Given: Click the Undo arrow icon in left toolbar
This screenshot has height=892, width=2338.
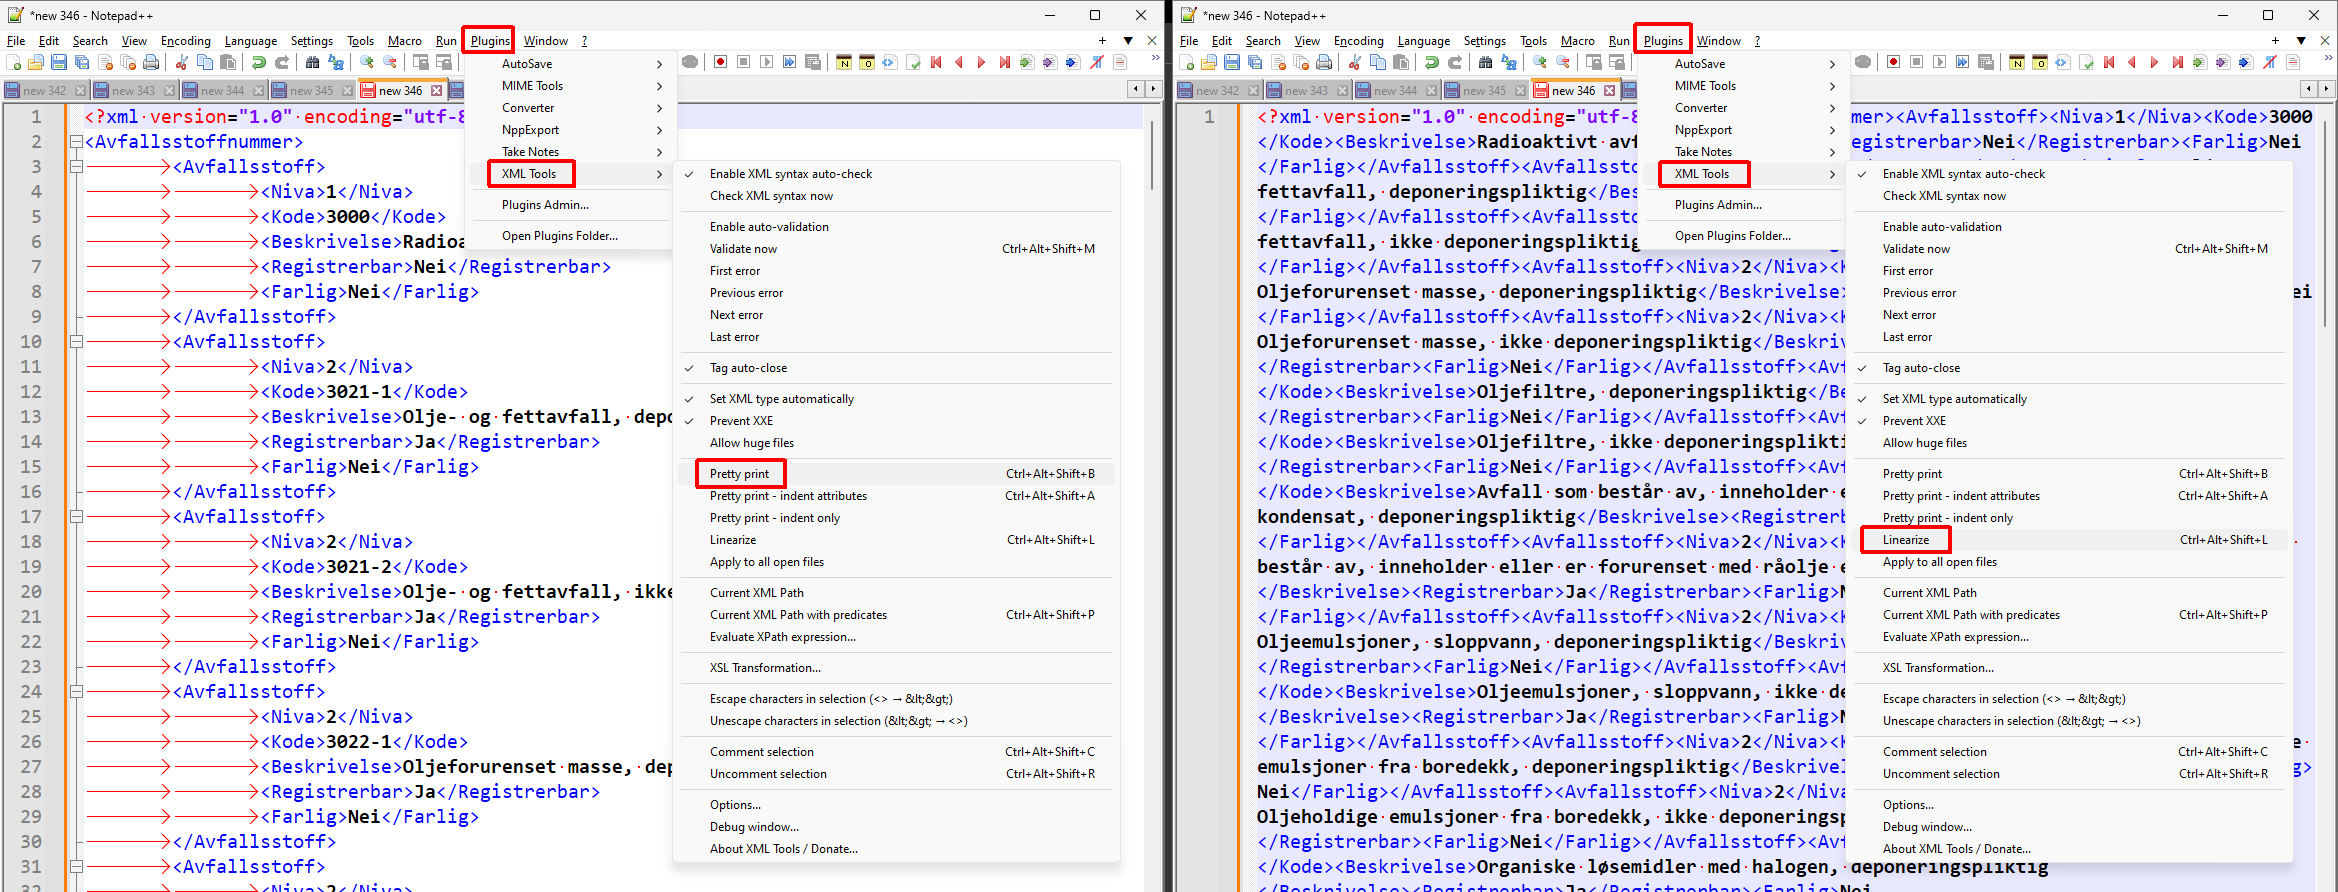Looking at the screenshot, I should point(259,62).
